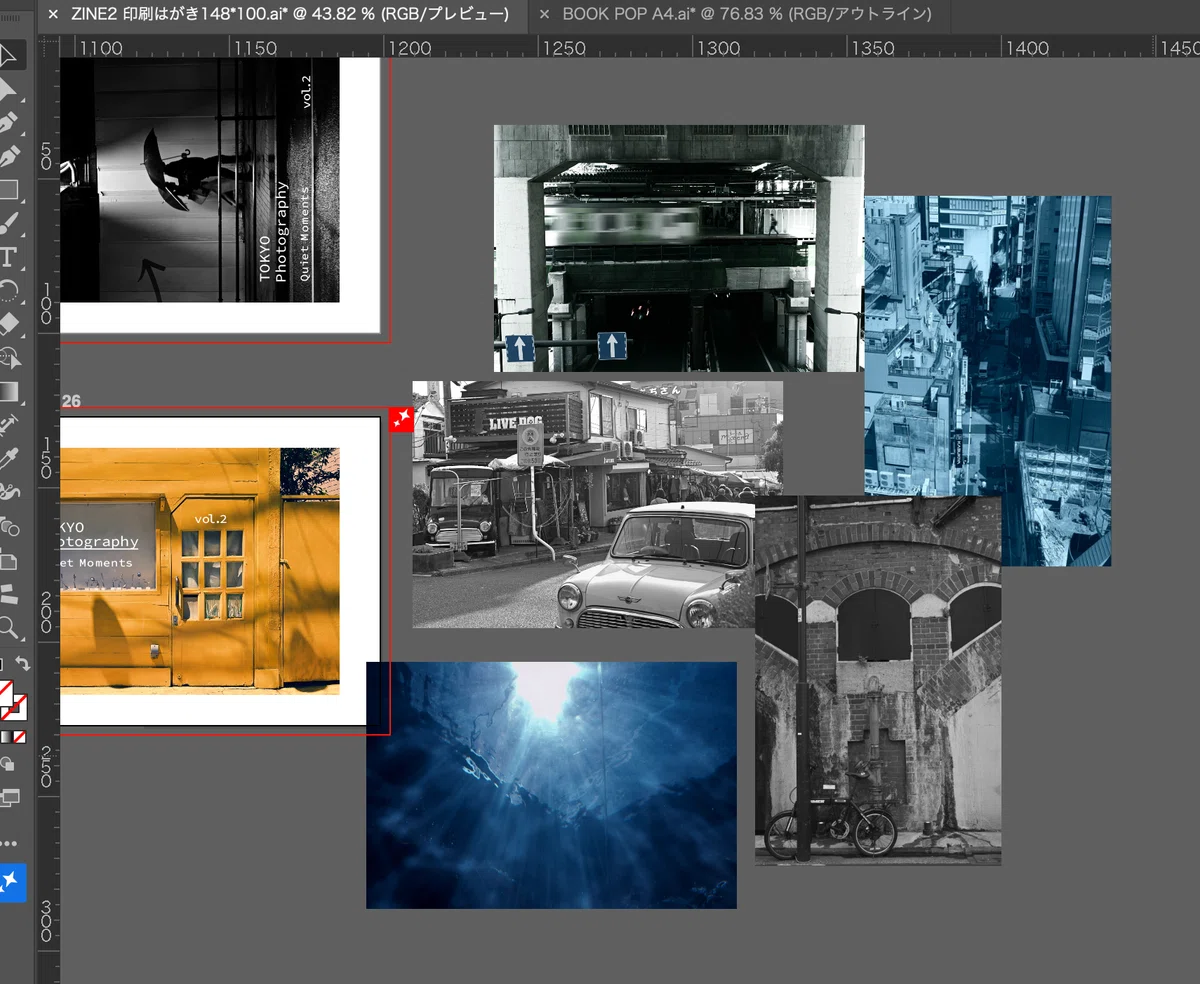The image size is (1200, 984).
Task: Close the ZINE2 印刷はがき document tab
Action: click(x=53, y=14)
